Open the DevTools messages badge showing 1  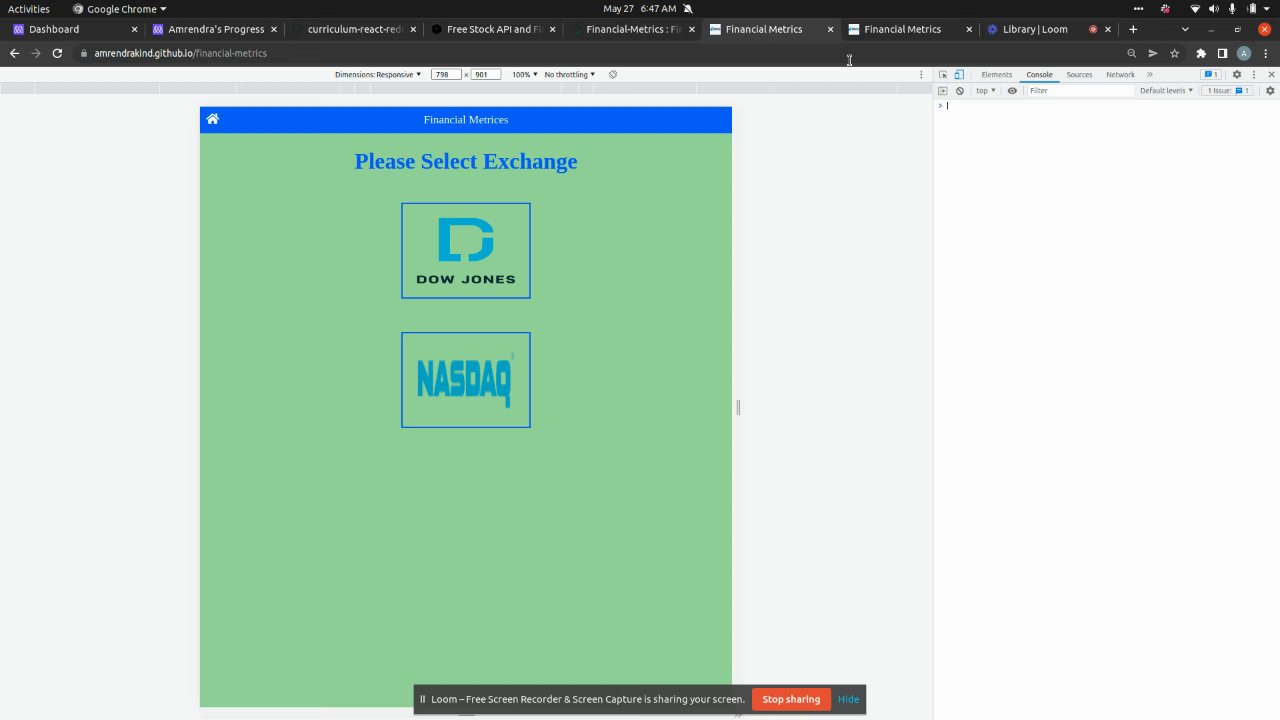coord(1211,74)
